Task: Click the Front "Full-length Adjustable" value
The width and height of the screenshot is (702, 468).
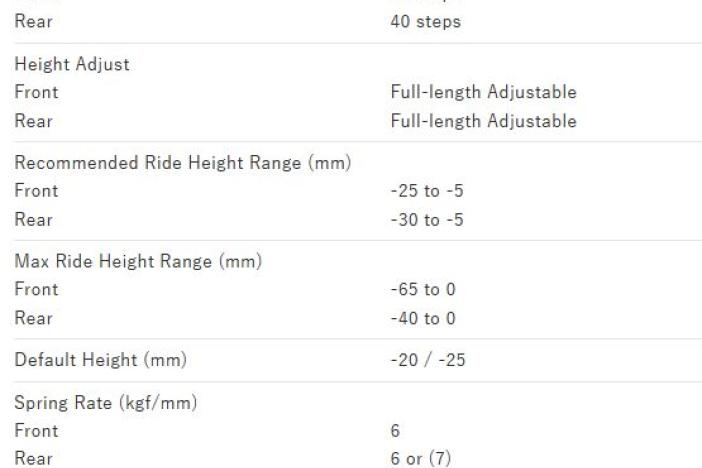Action: [x=484, y=92]
